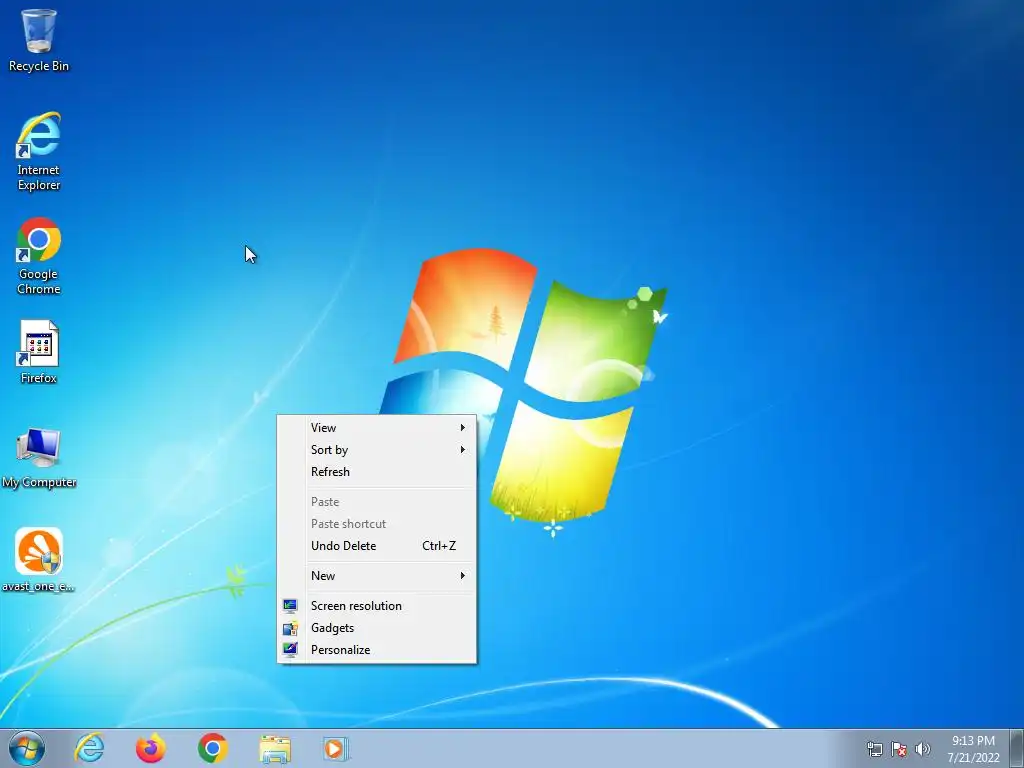Expand the View submenu
This screenshot has width=1024, height=768.
(377, 428)
